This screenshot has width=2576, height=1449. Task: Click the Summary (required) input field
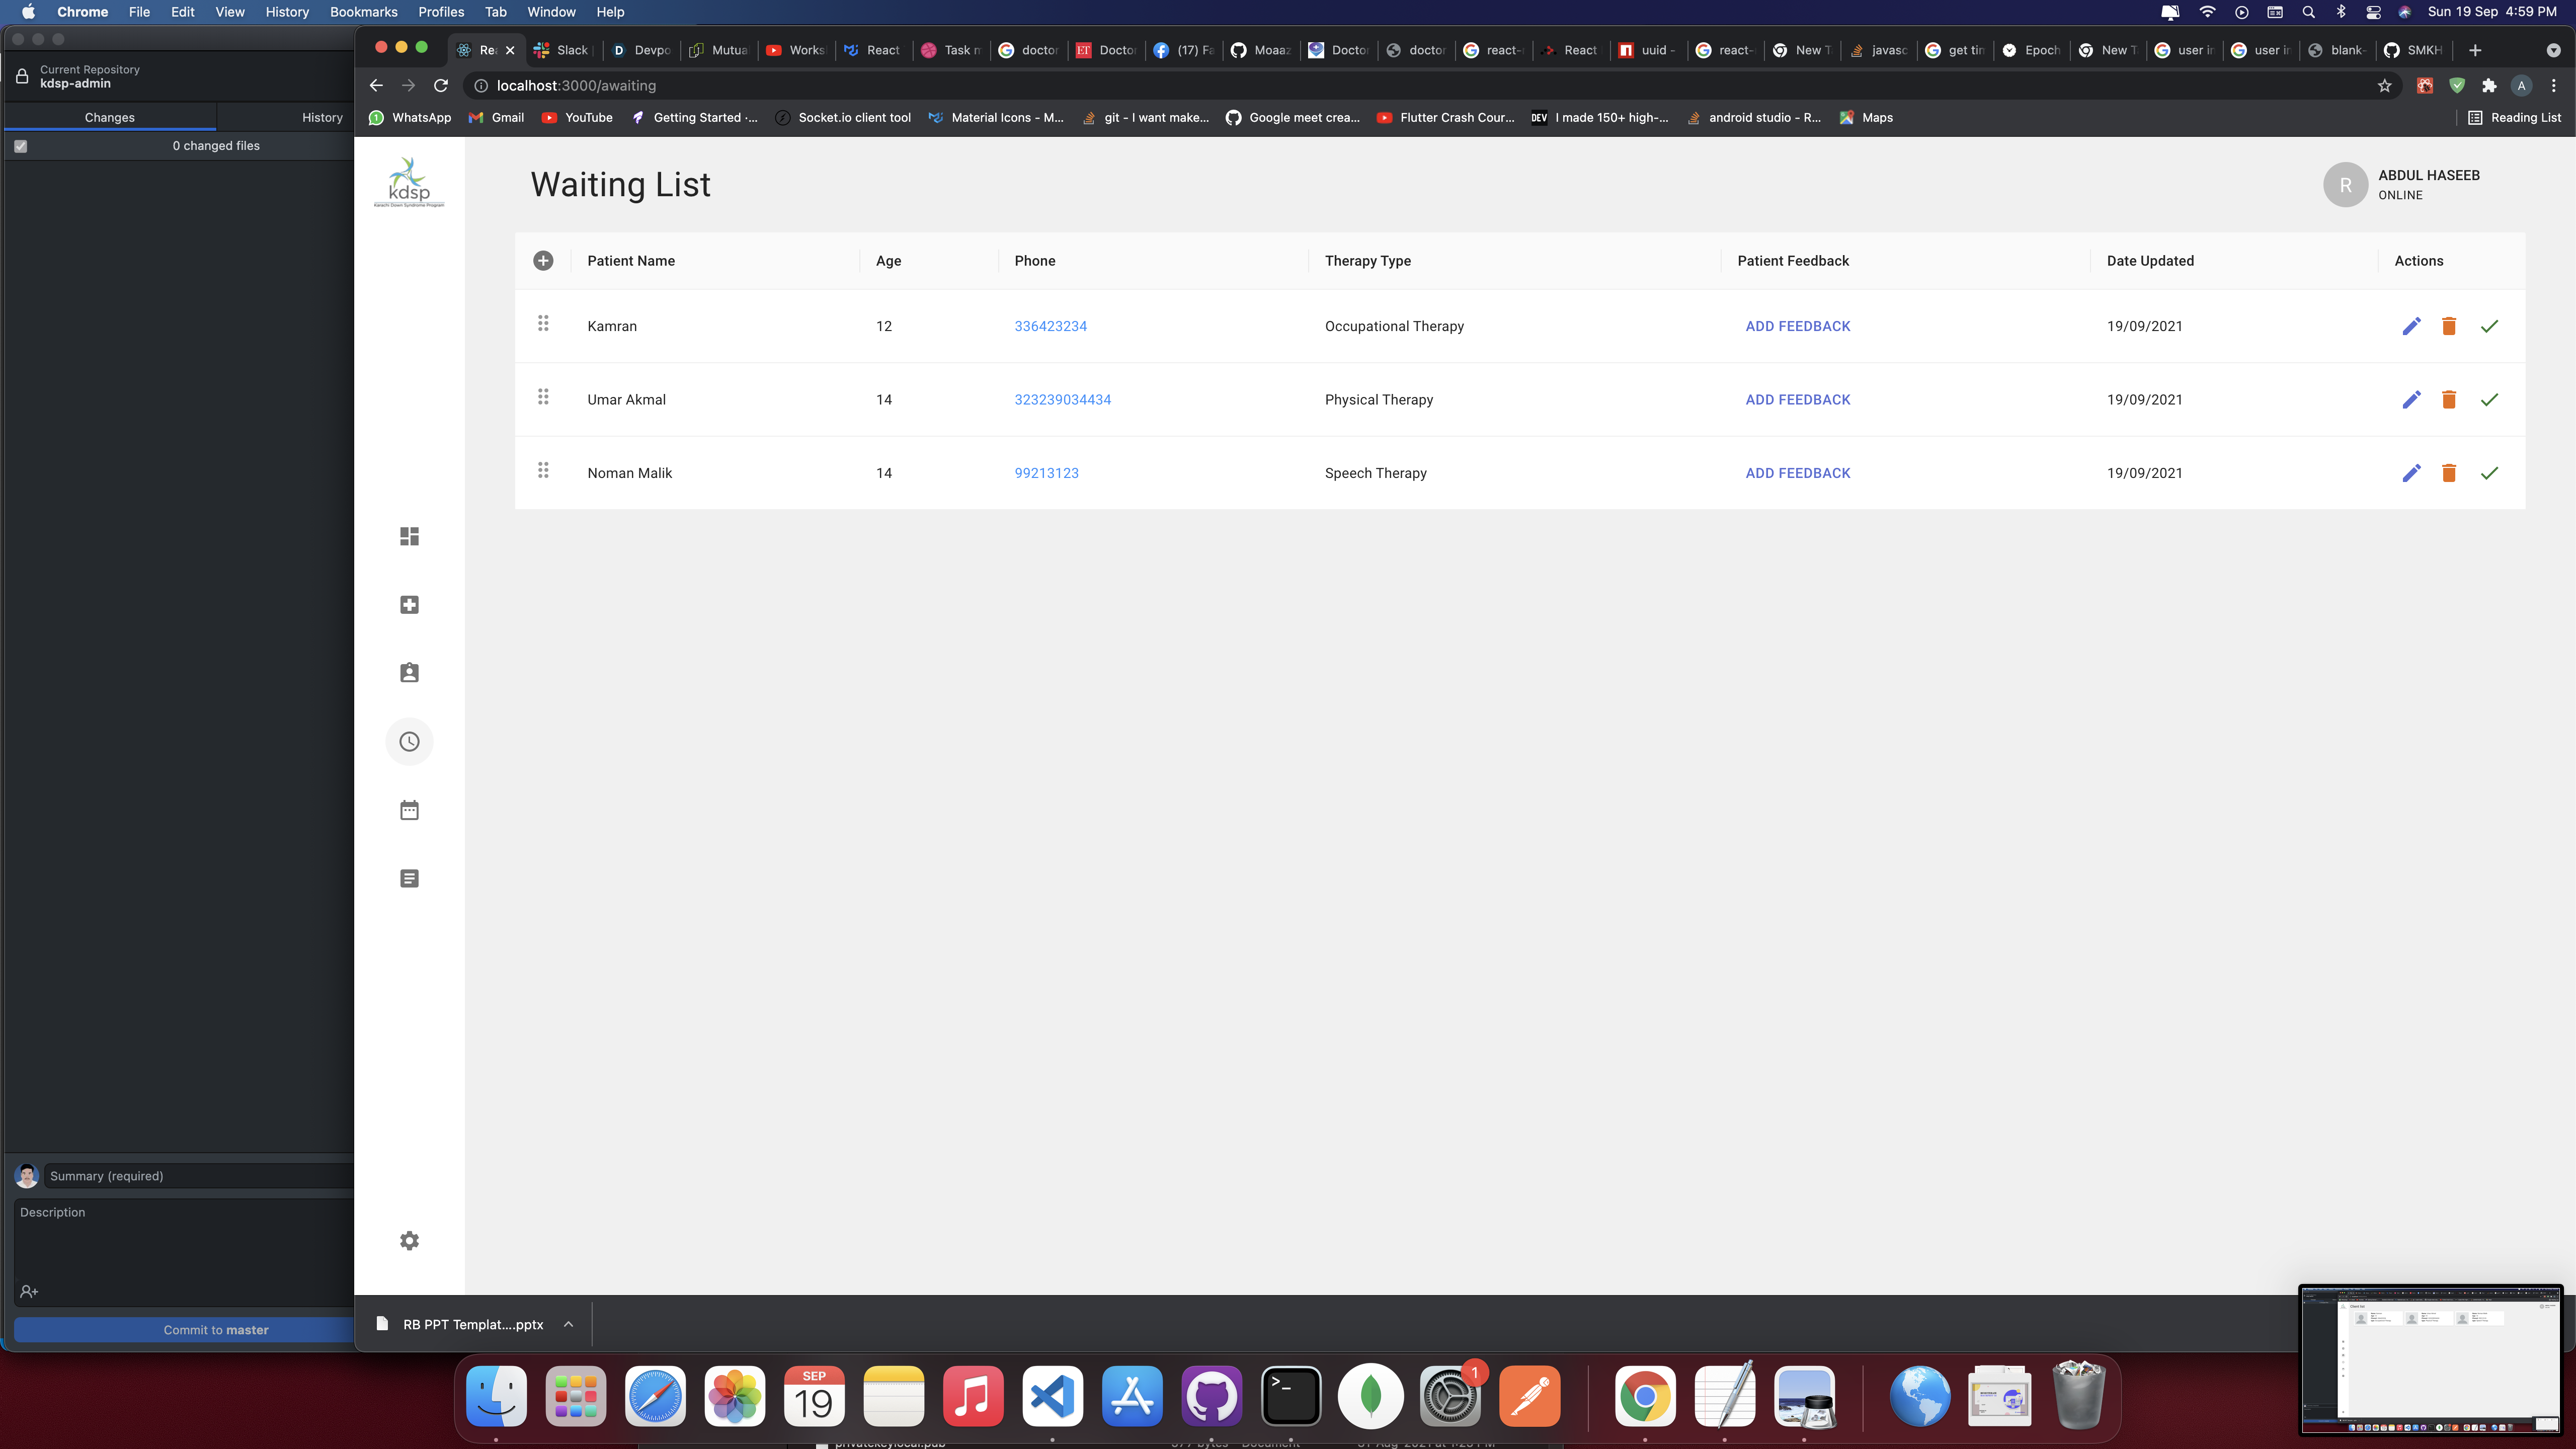coord(200,1176)
